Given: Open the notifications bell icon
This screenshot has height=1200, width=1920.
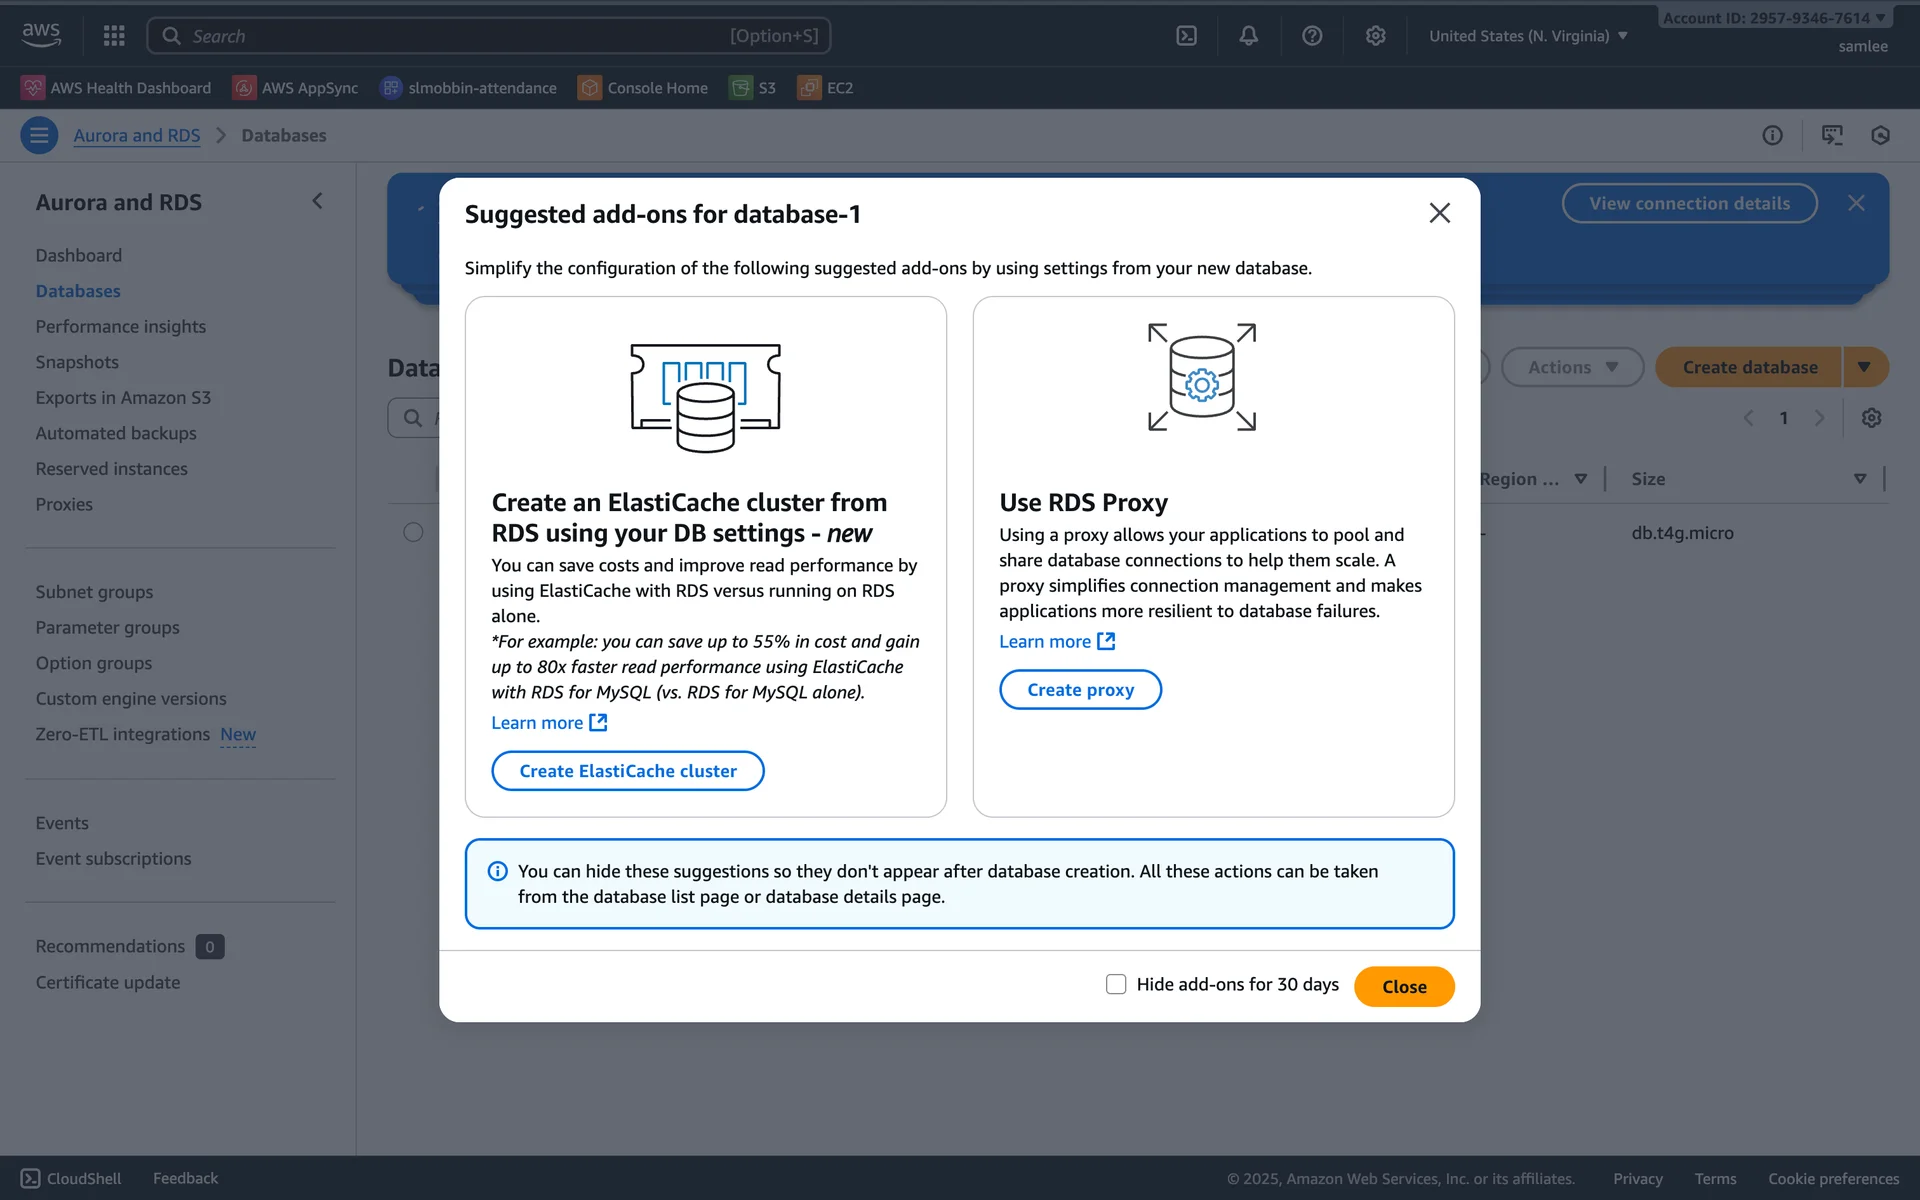Looking at the screenshot, I should click(1248, 36).
